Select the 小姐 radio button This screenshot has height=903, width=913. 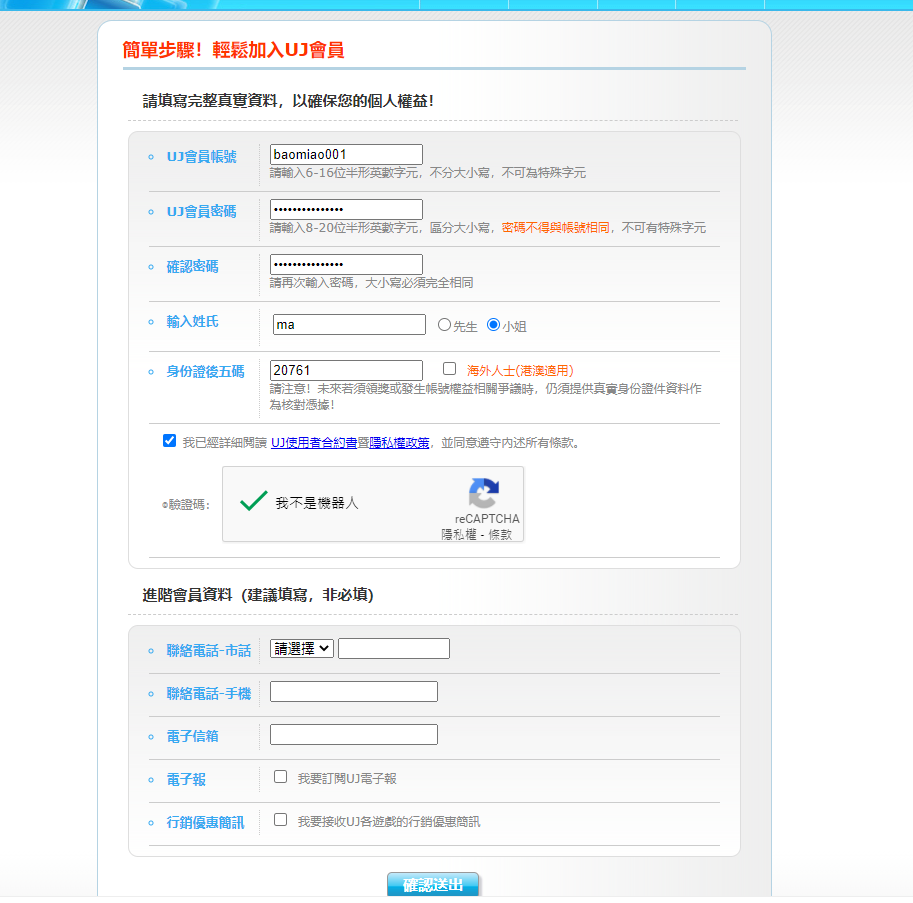493,325
